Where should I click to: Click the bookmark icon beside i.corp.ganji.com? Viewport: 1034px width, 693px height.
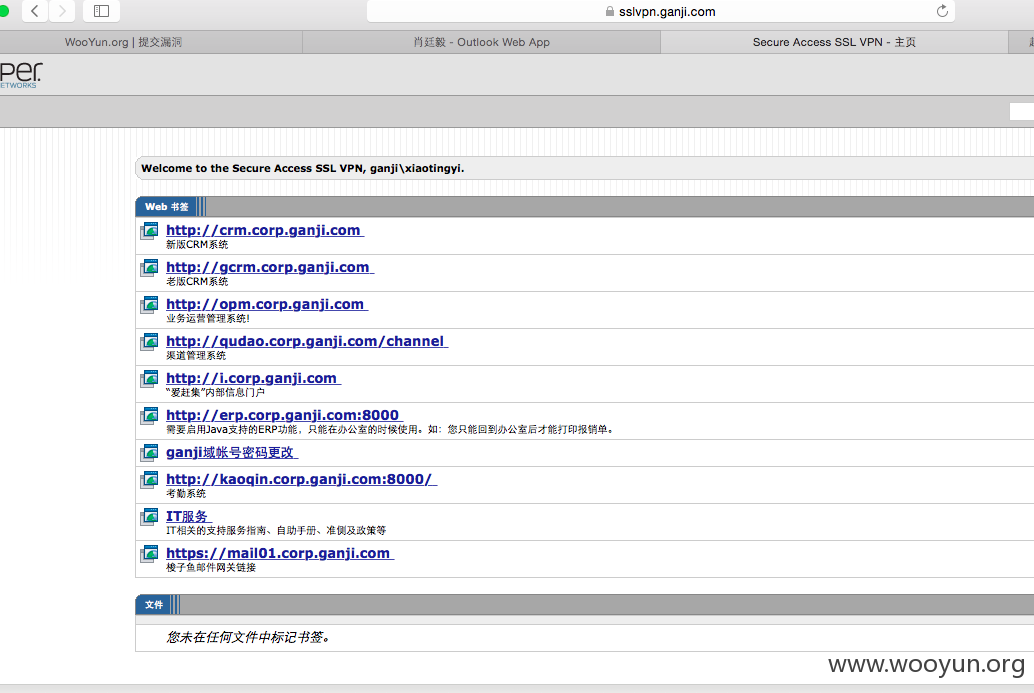click(149, 379)
